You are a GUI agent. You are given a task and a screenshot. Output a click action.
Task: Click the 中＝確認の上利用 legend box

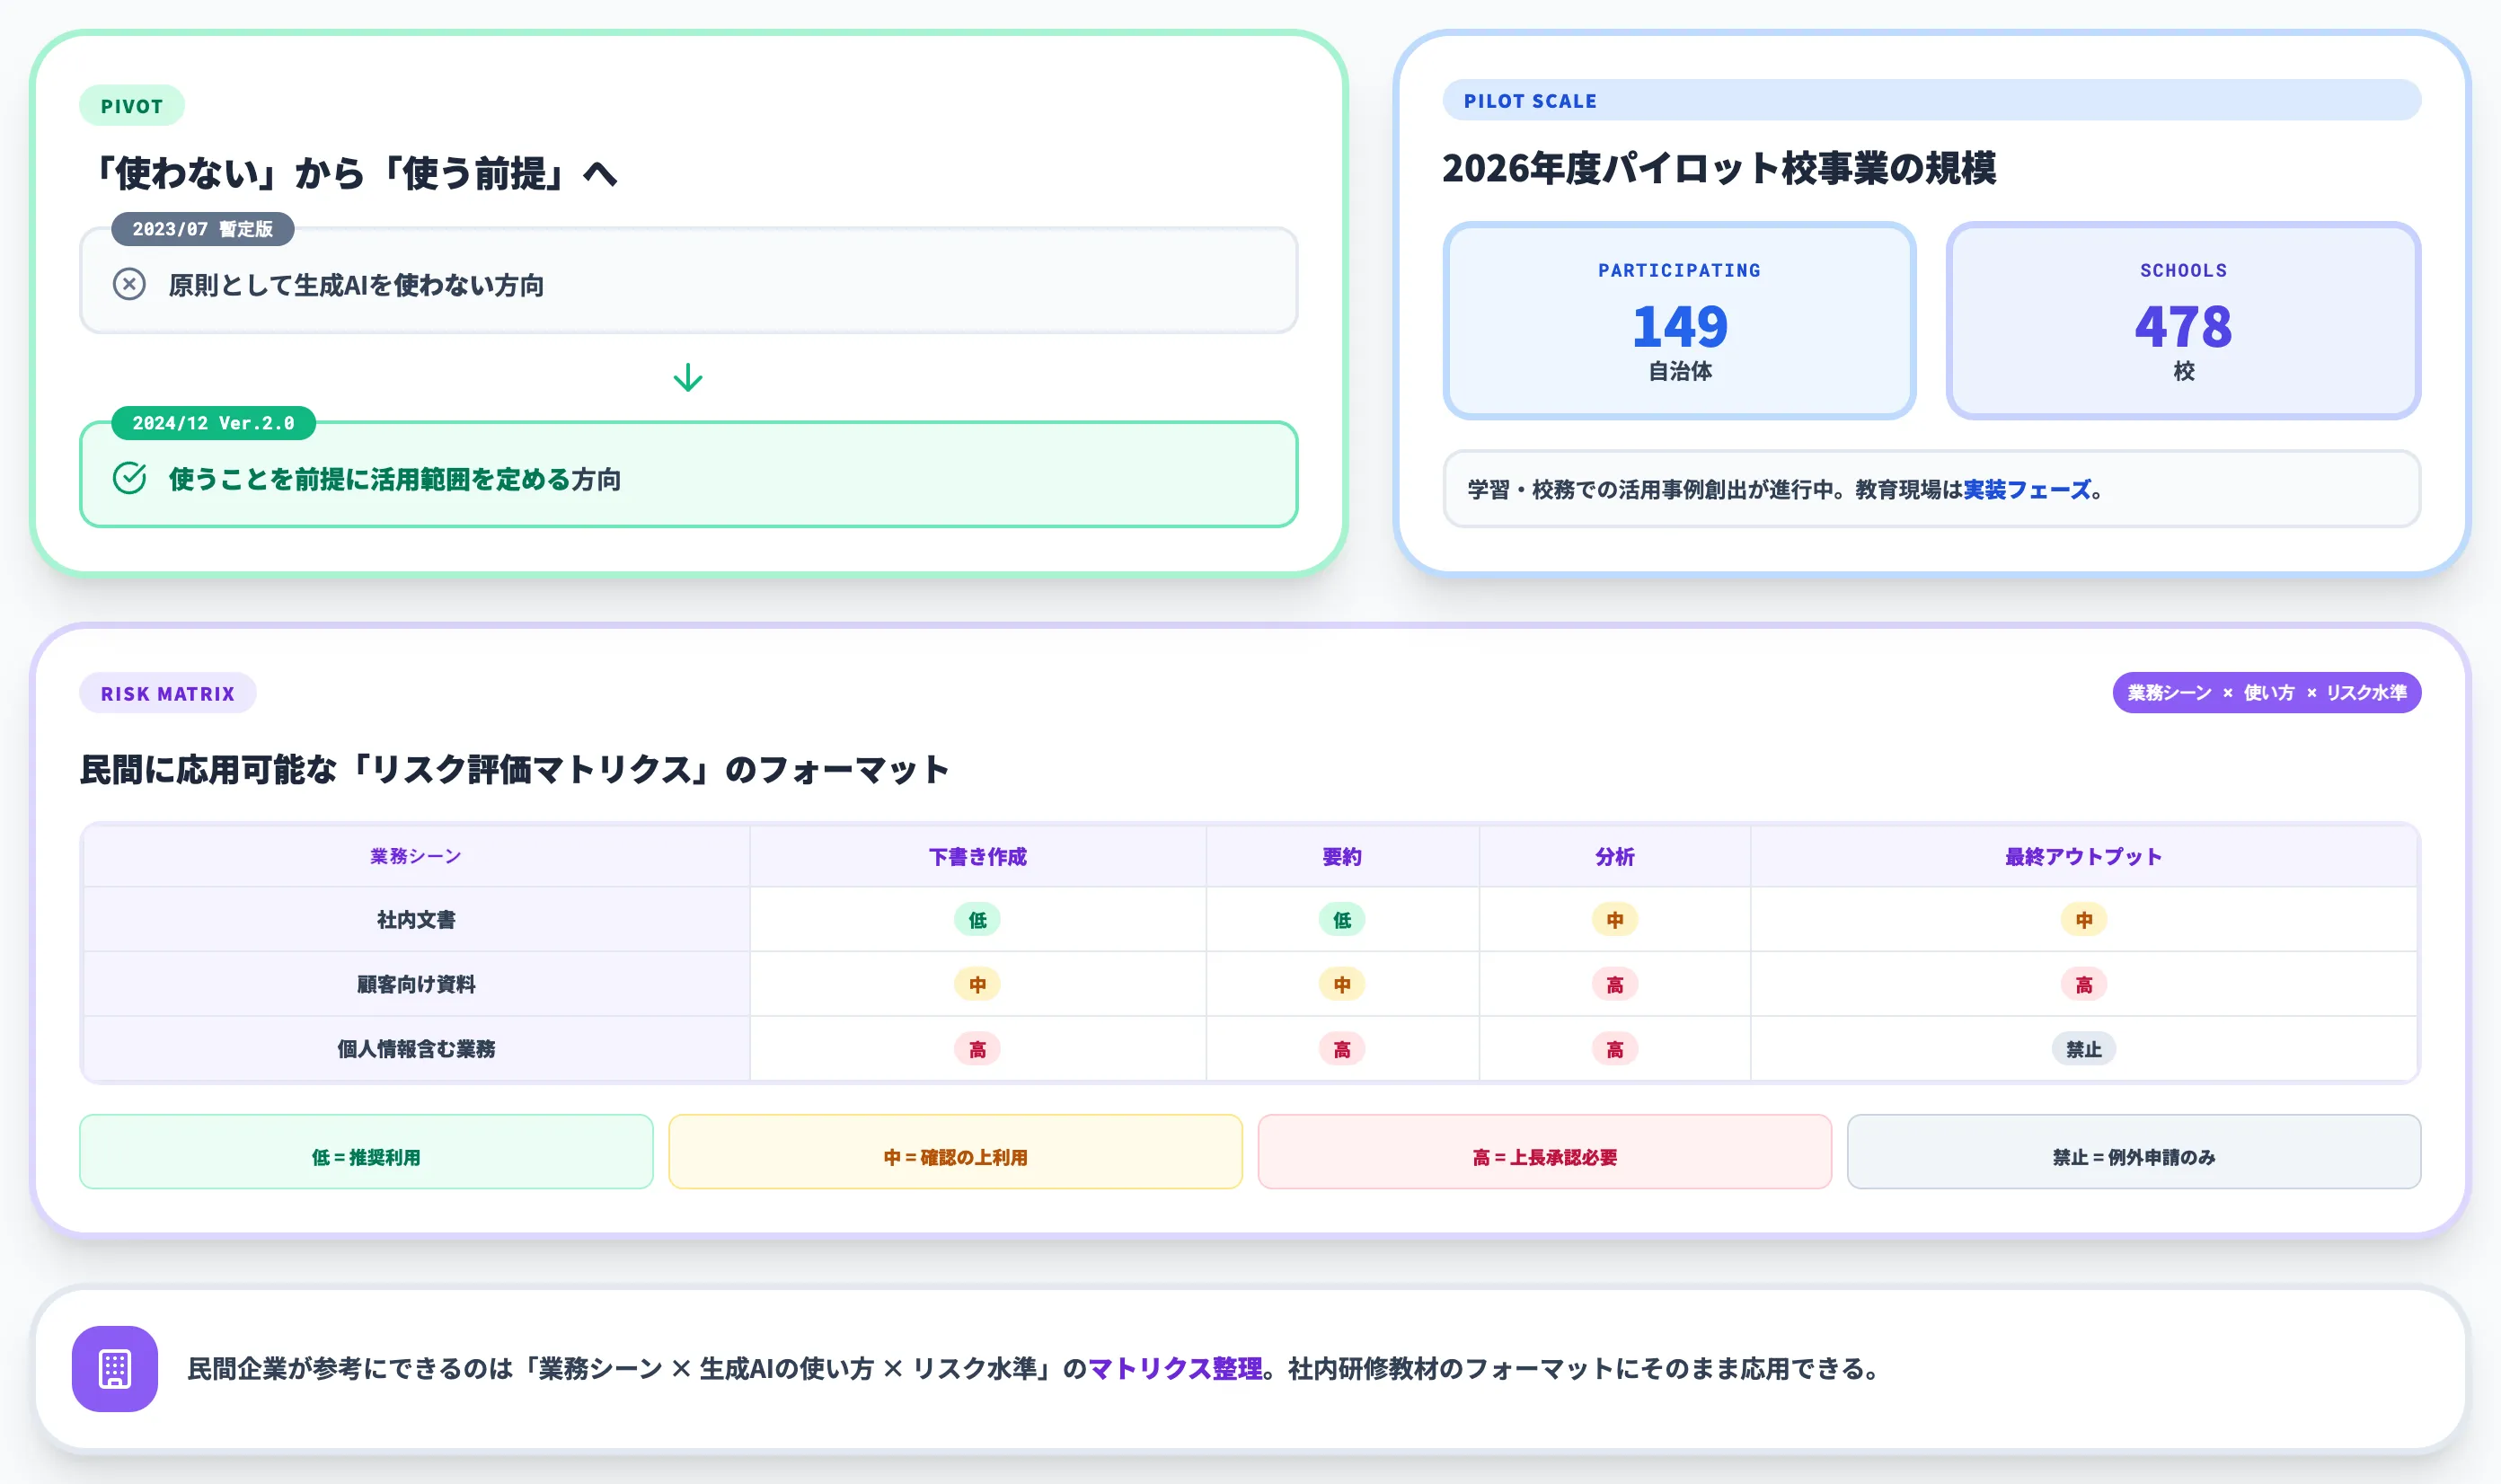point(955,1152)
